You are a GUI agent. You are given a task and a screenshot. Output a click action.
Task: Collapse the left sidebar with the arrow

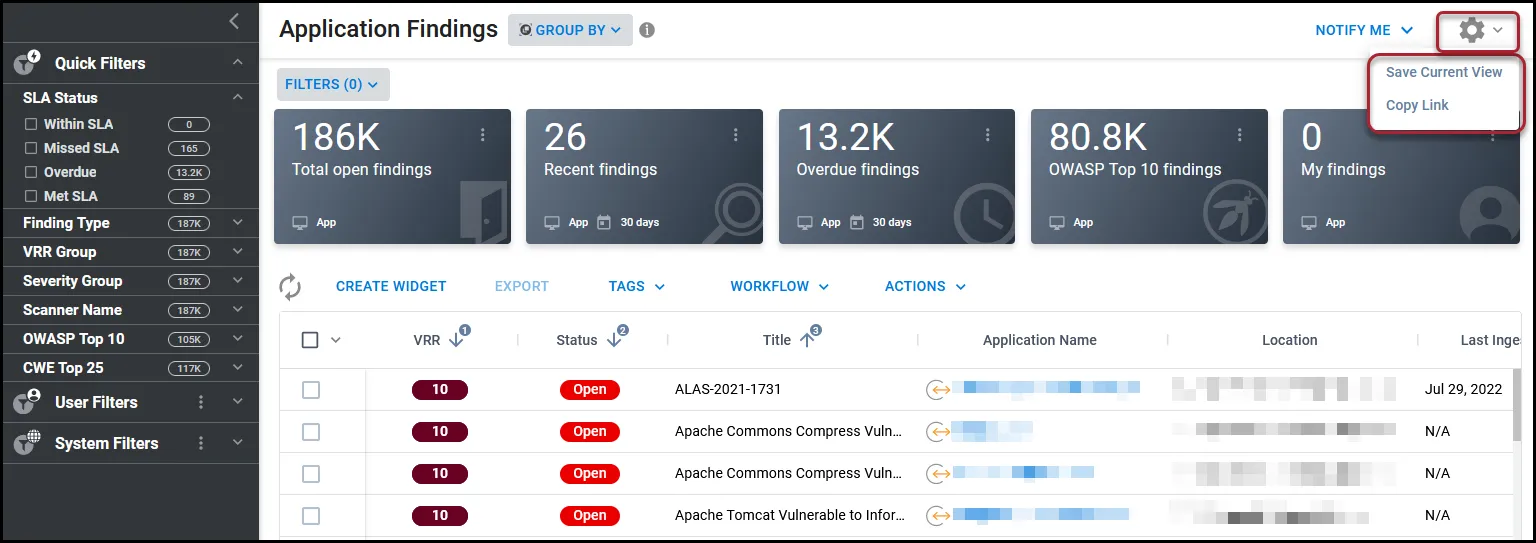click(233, 21)
